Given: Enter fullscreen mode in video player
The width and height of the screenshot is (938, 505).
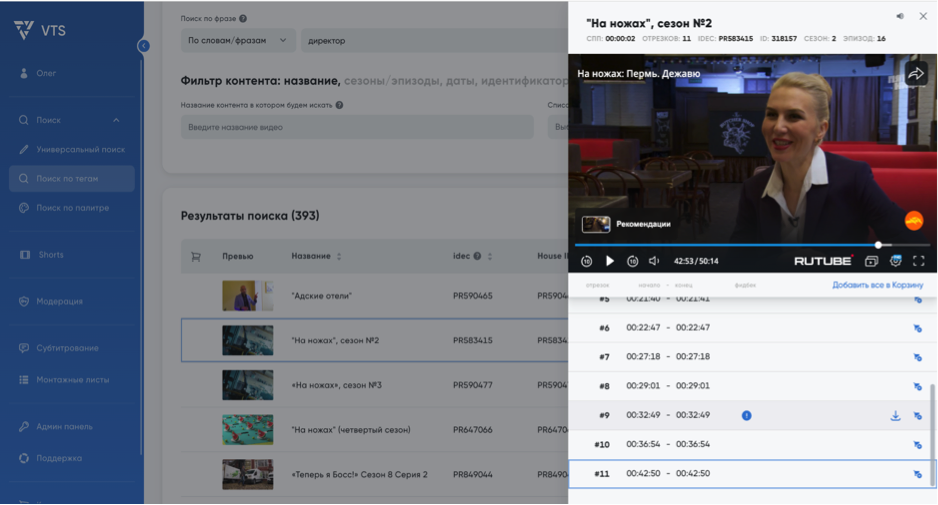Looking at the screenshot, I should [918, 261].
